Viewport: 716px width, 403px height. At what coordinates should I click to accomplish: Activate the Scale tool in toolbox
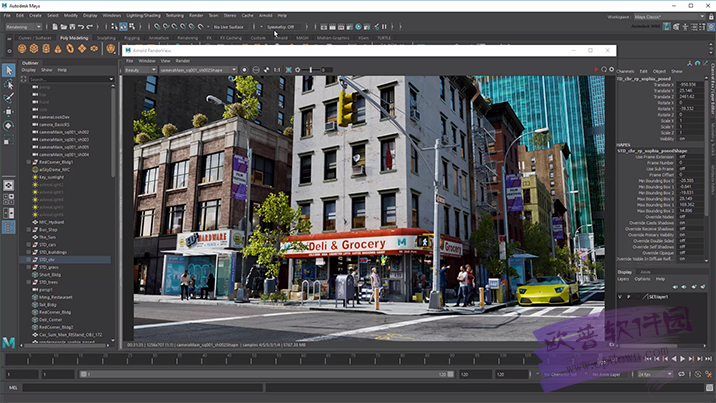[x=9, y=140]
